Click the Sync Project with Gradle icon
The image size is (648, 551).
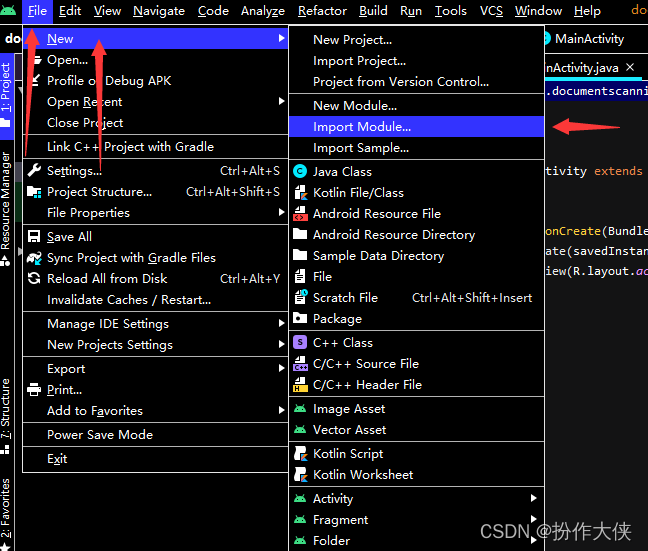point(34,258)
